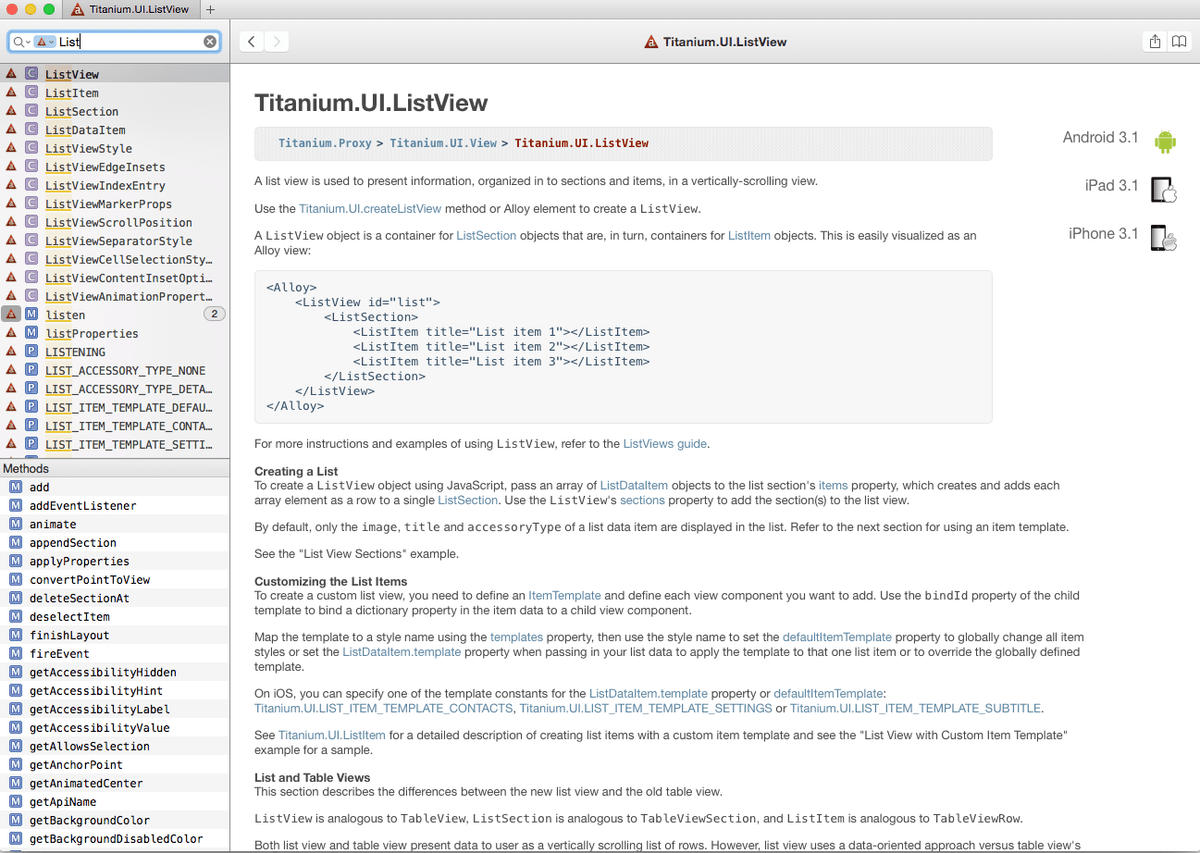Viewport: 1200px width, 853px height.
Task: Open Titanium.UI.LIST_ITEM_TEMPLATE_SUBTITLE link
Action: click(x=915, y=708)
